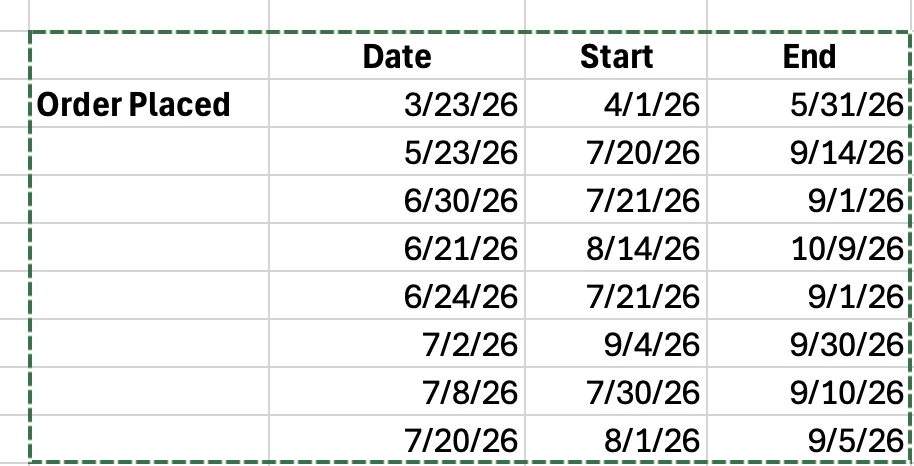This screenshot has height=466, width=914.
Task: Select the 7/8/26 date cell
Action: [397, 391]
